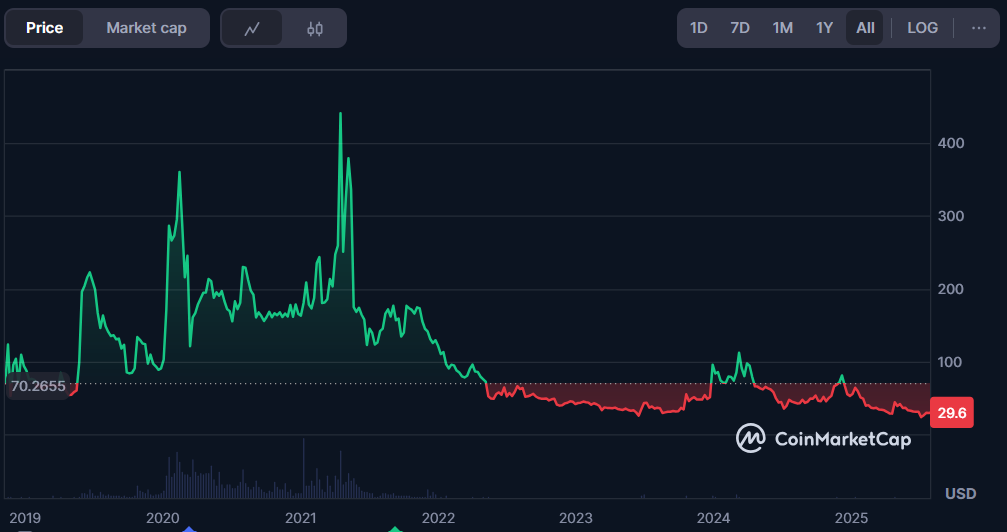This screenshot has height=532, width=1007.
Task: Click the 400 price axis label
Action: 951,143
